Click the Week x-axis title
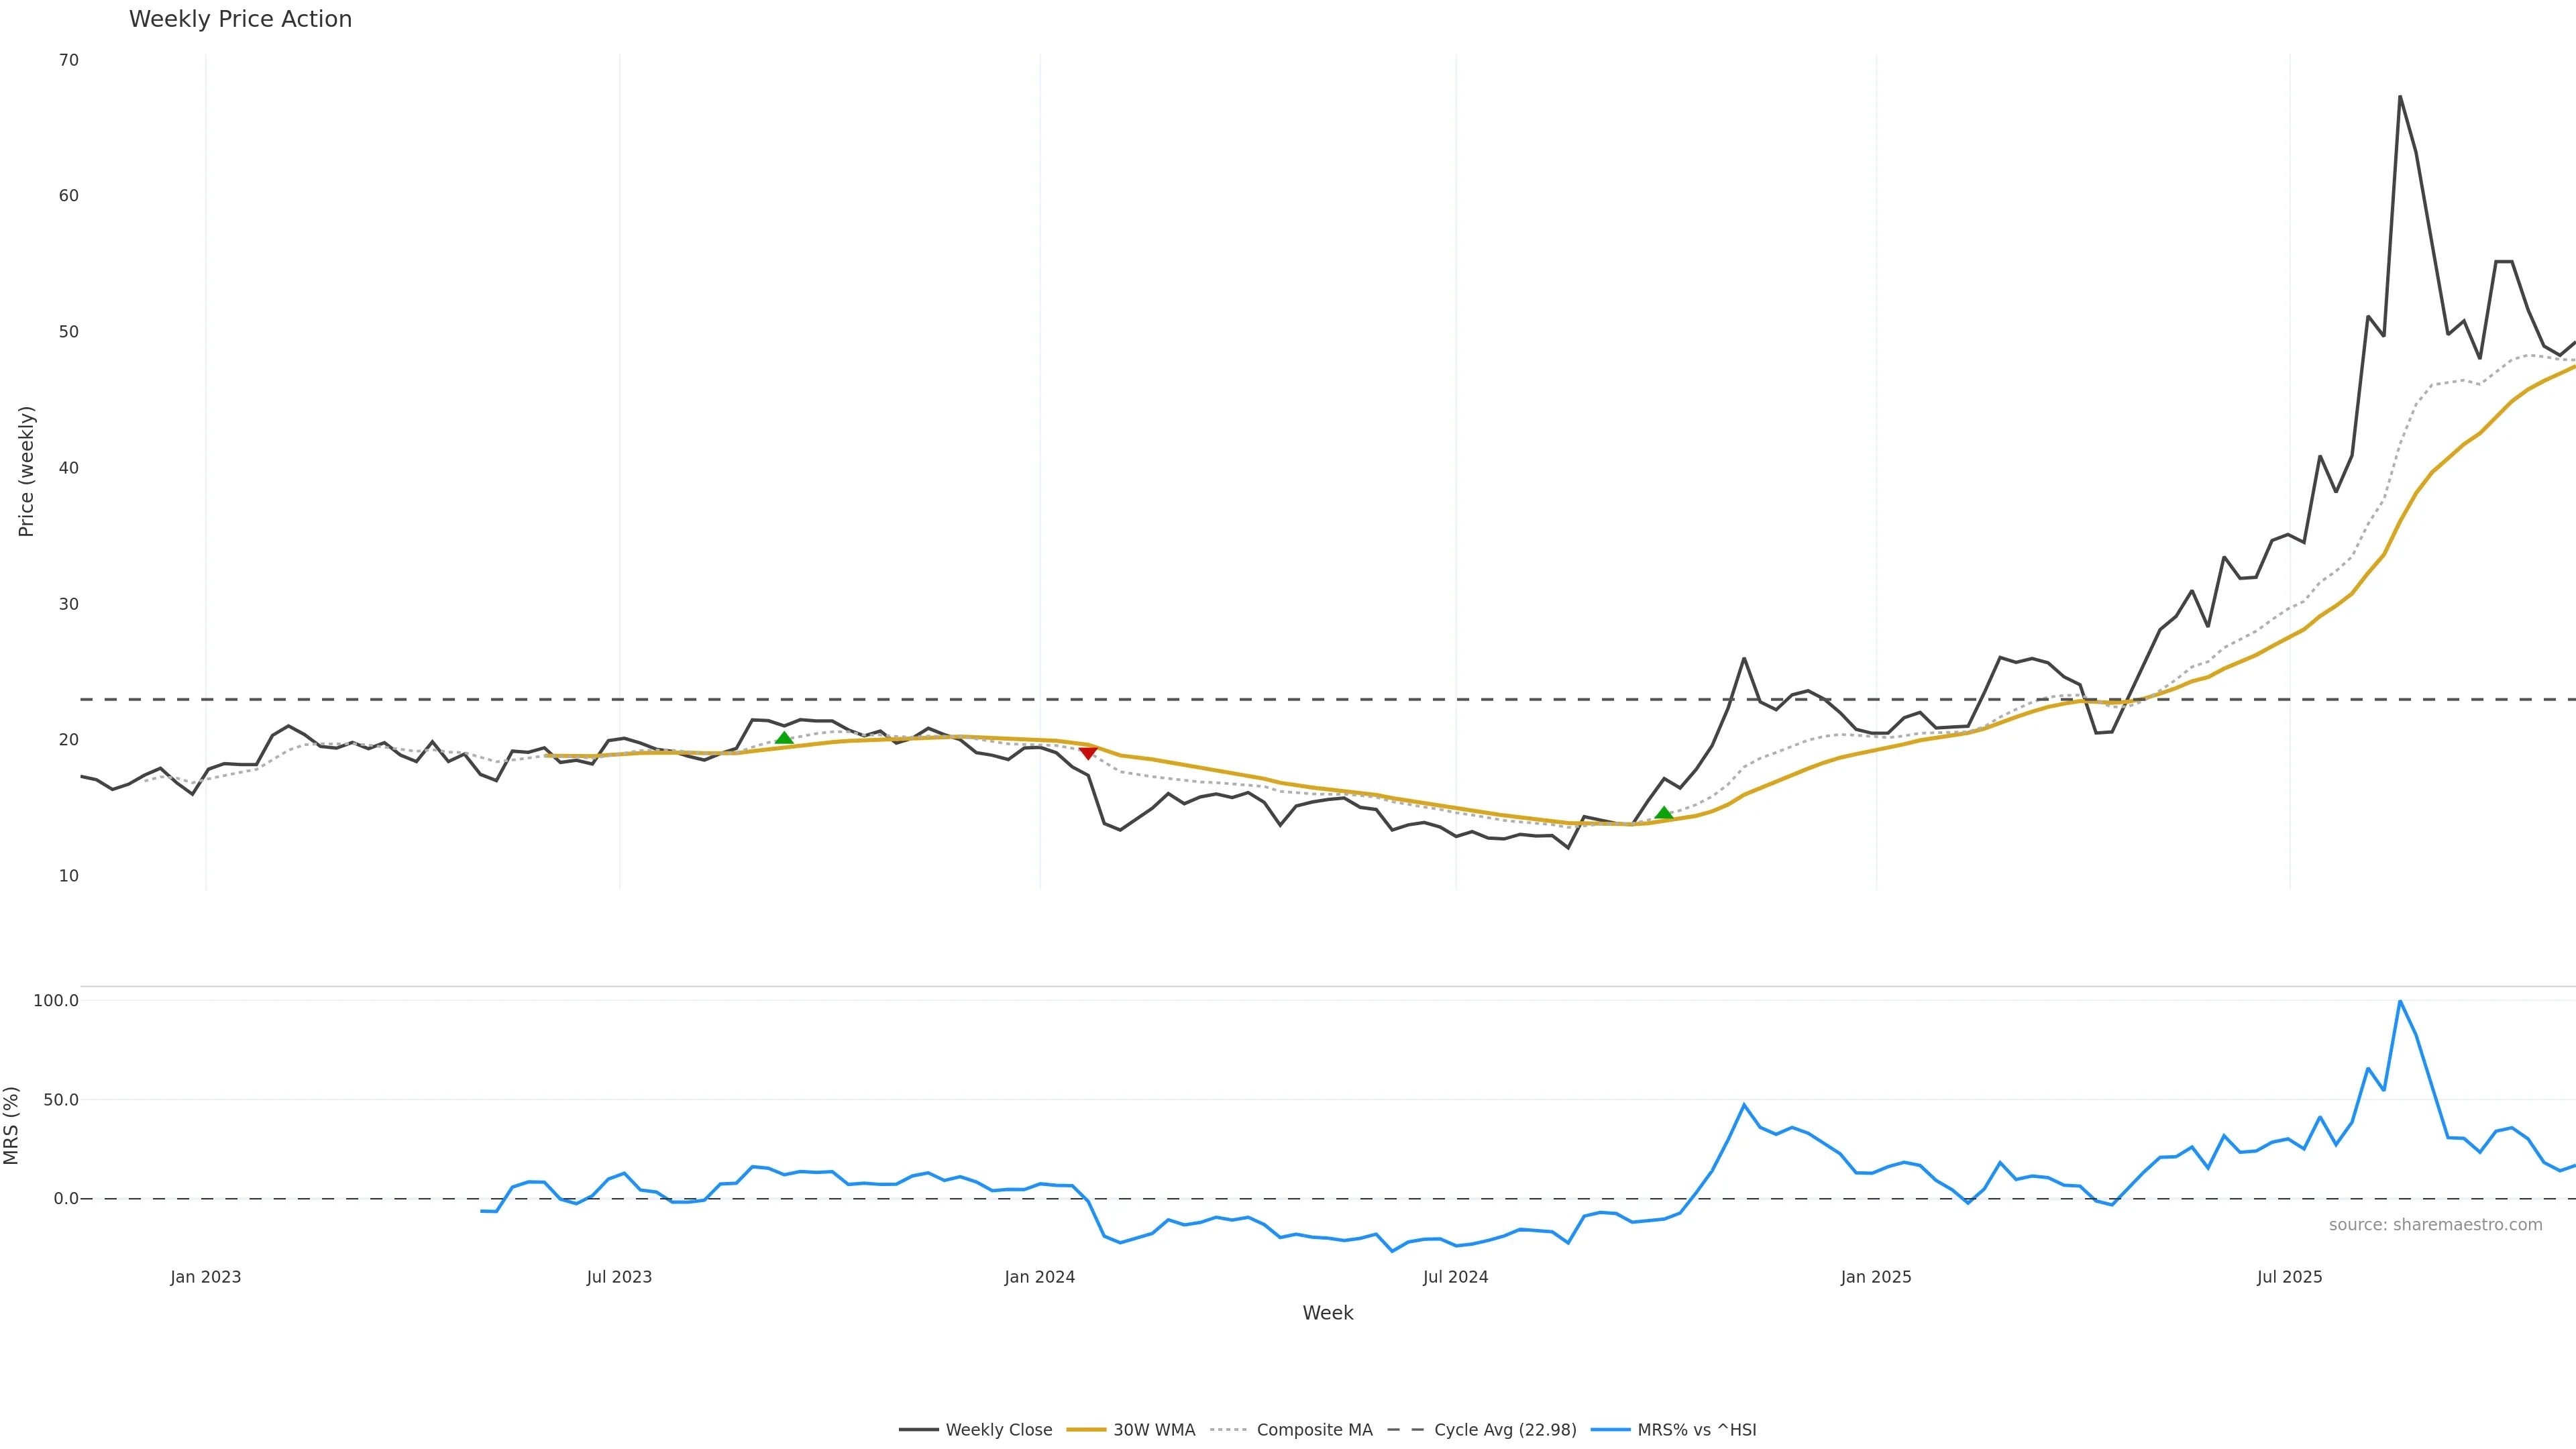This screenshot has width=2576, height=1449. pos(1327,1313)
